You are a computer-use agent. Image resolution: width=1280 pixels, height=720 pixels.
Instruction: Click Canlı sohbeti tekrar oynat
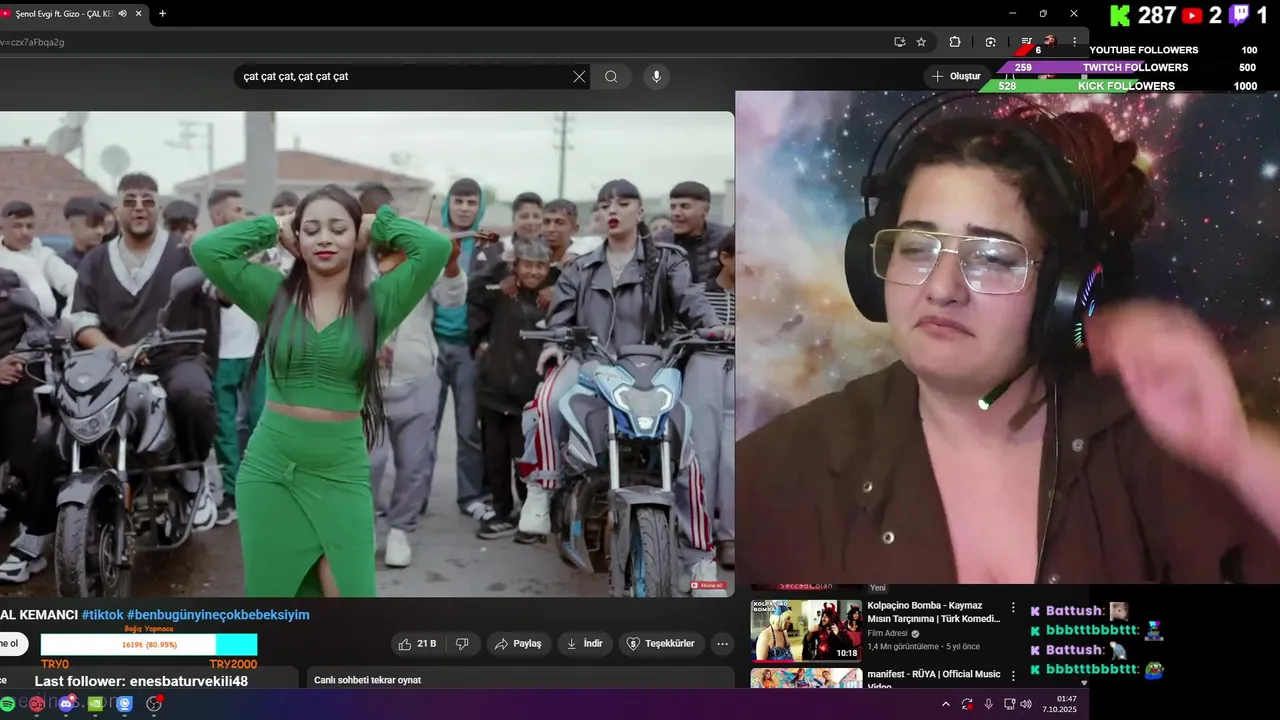click(x=367, y=680)
